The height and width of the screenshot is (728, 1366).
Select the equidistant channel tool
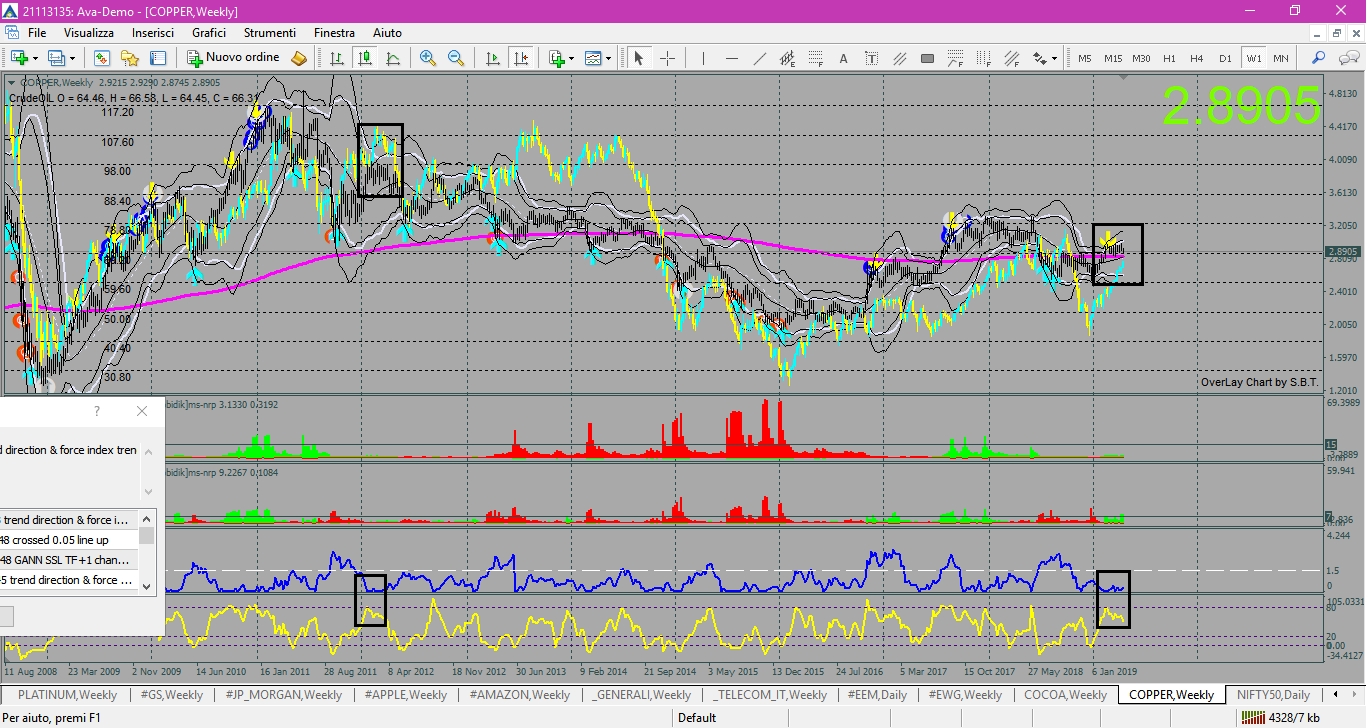click(788, 58)
